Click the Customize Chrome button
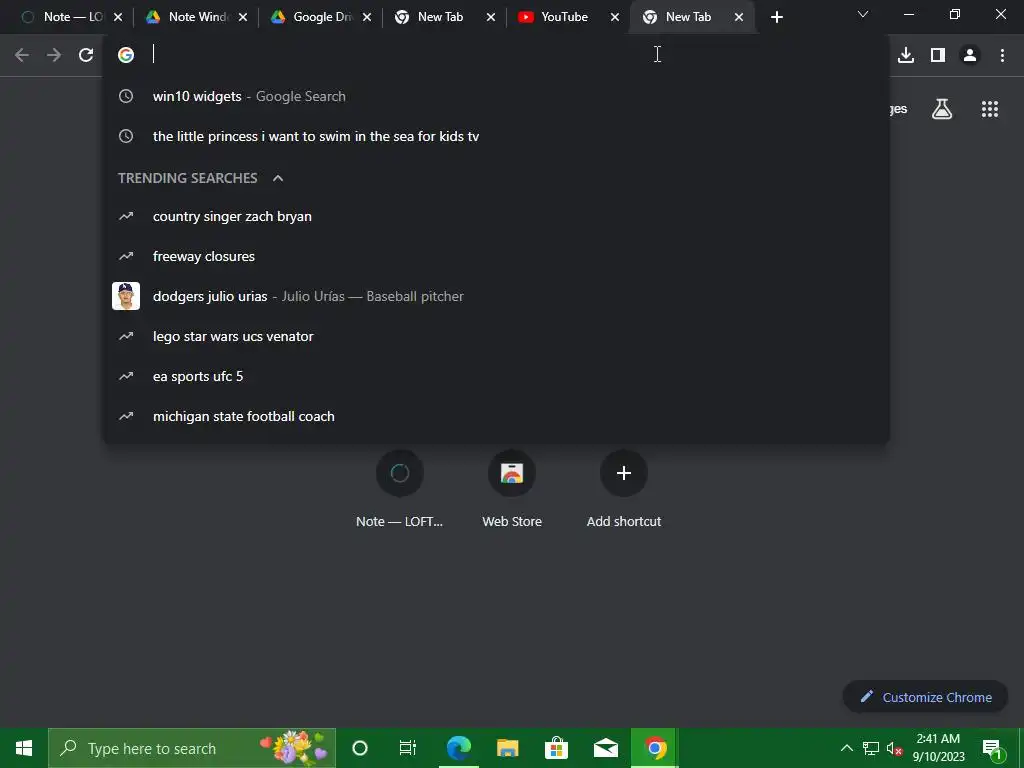Image resolution: width=1024 pixels, height=768 pixels. tap(925, 697)
